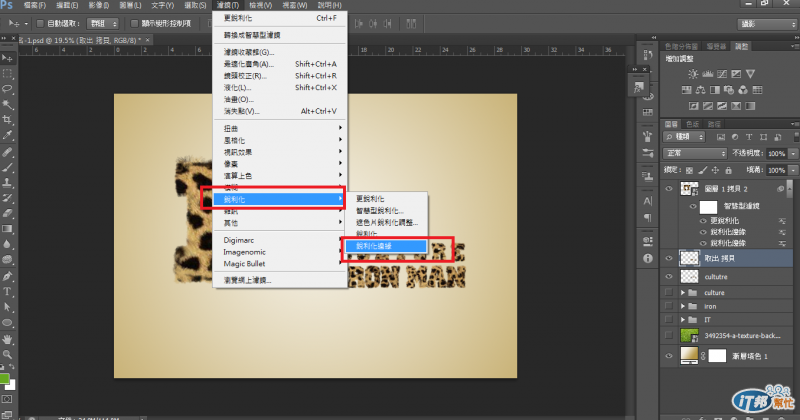Enable the 顯示變形控制項 checkbox

tap(134, 23)
